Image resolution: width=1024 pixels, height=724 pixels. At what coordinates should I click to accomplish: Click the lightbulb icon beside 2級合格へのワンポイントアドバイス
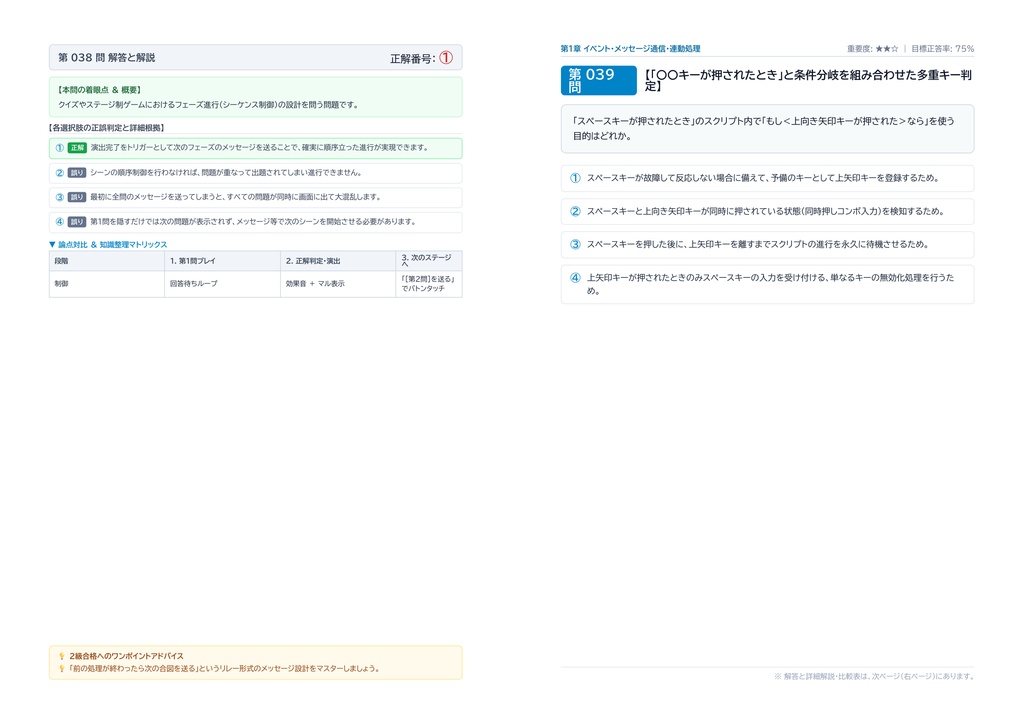click(62, 656)
